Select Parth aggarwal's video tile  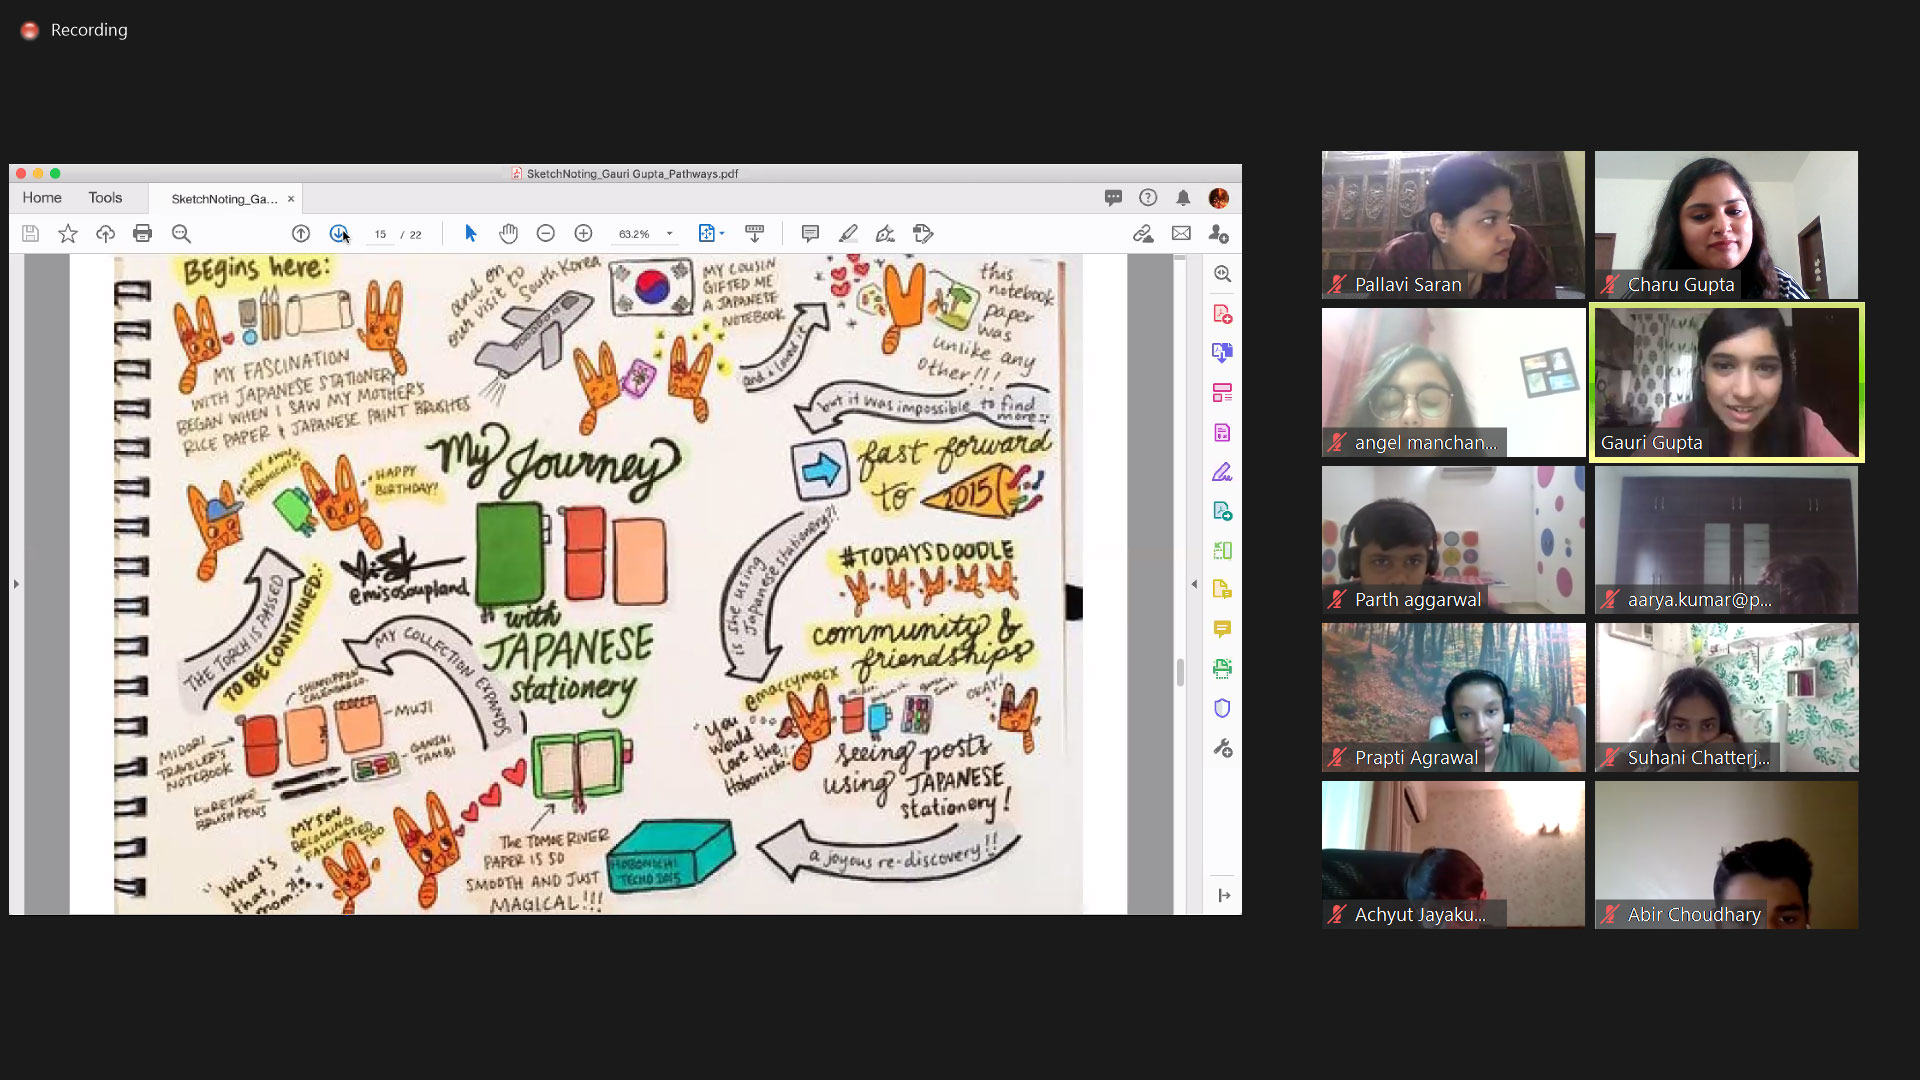pos(1453,540)
